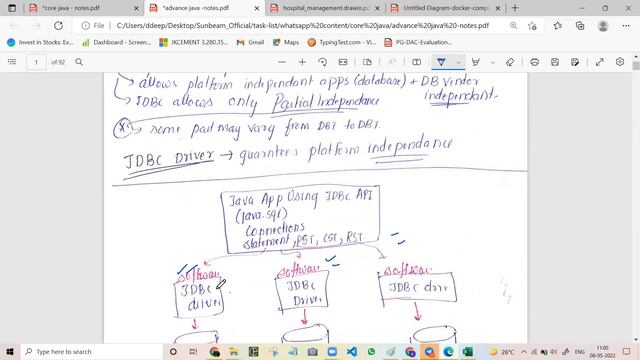Open Task View on the taskbar
The height and width of the screenshot is (360, 640).
point(193,351)
